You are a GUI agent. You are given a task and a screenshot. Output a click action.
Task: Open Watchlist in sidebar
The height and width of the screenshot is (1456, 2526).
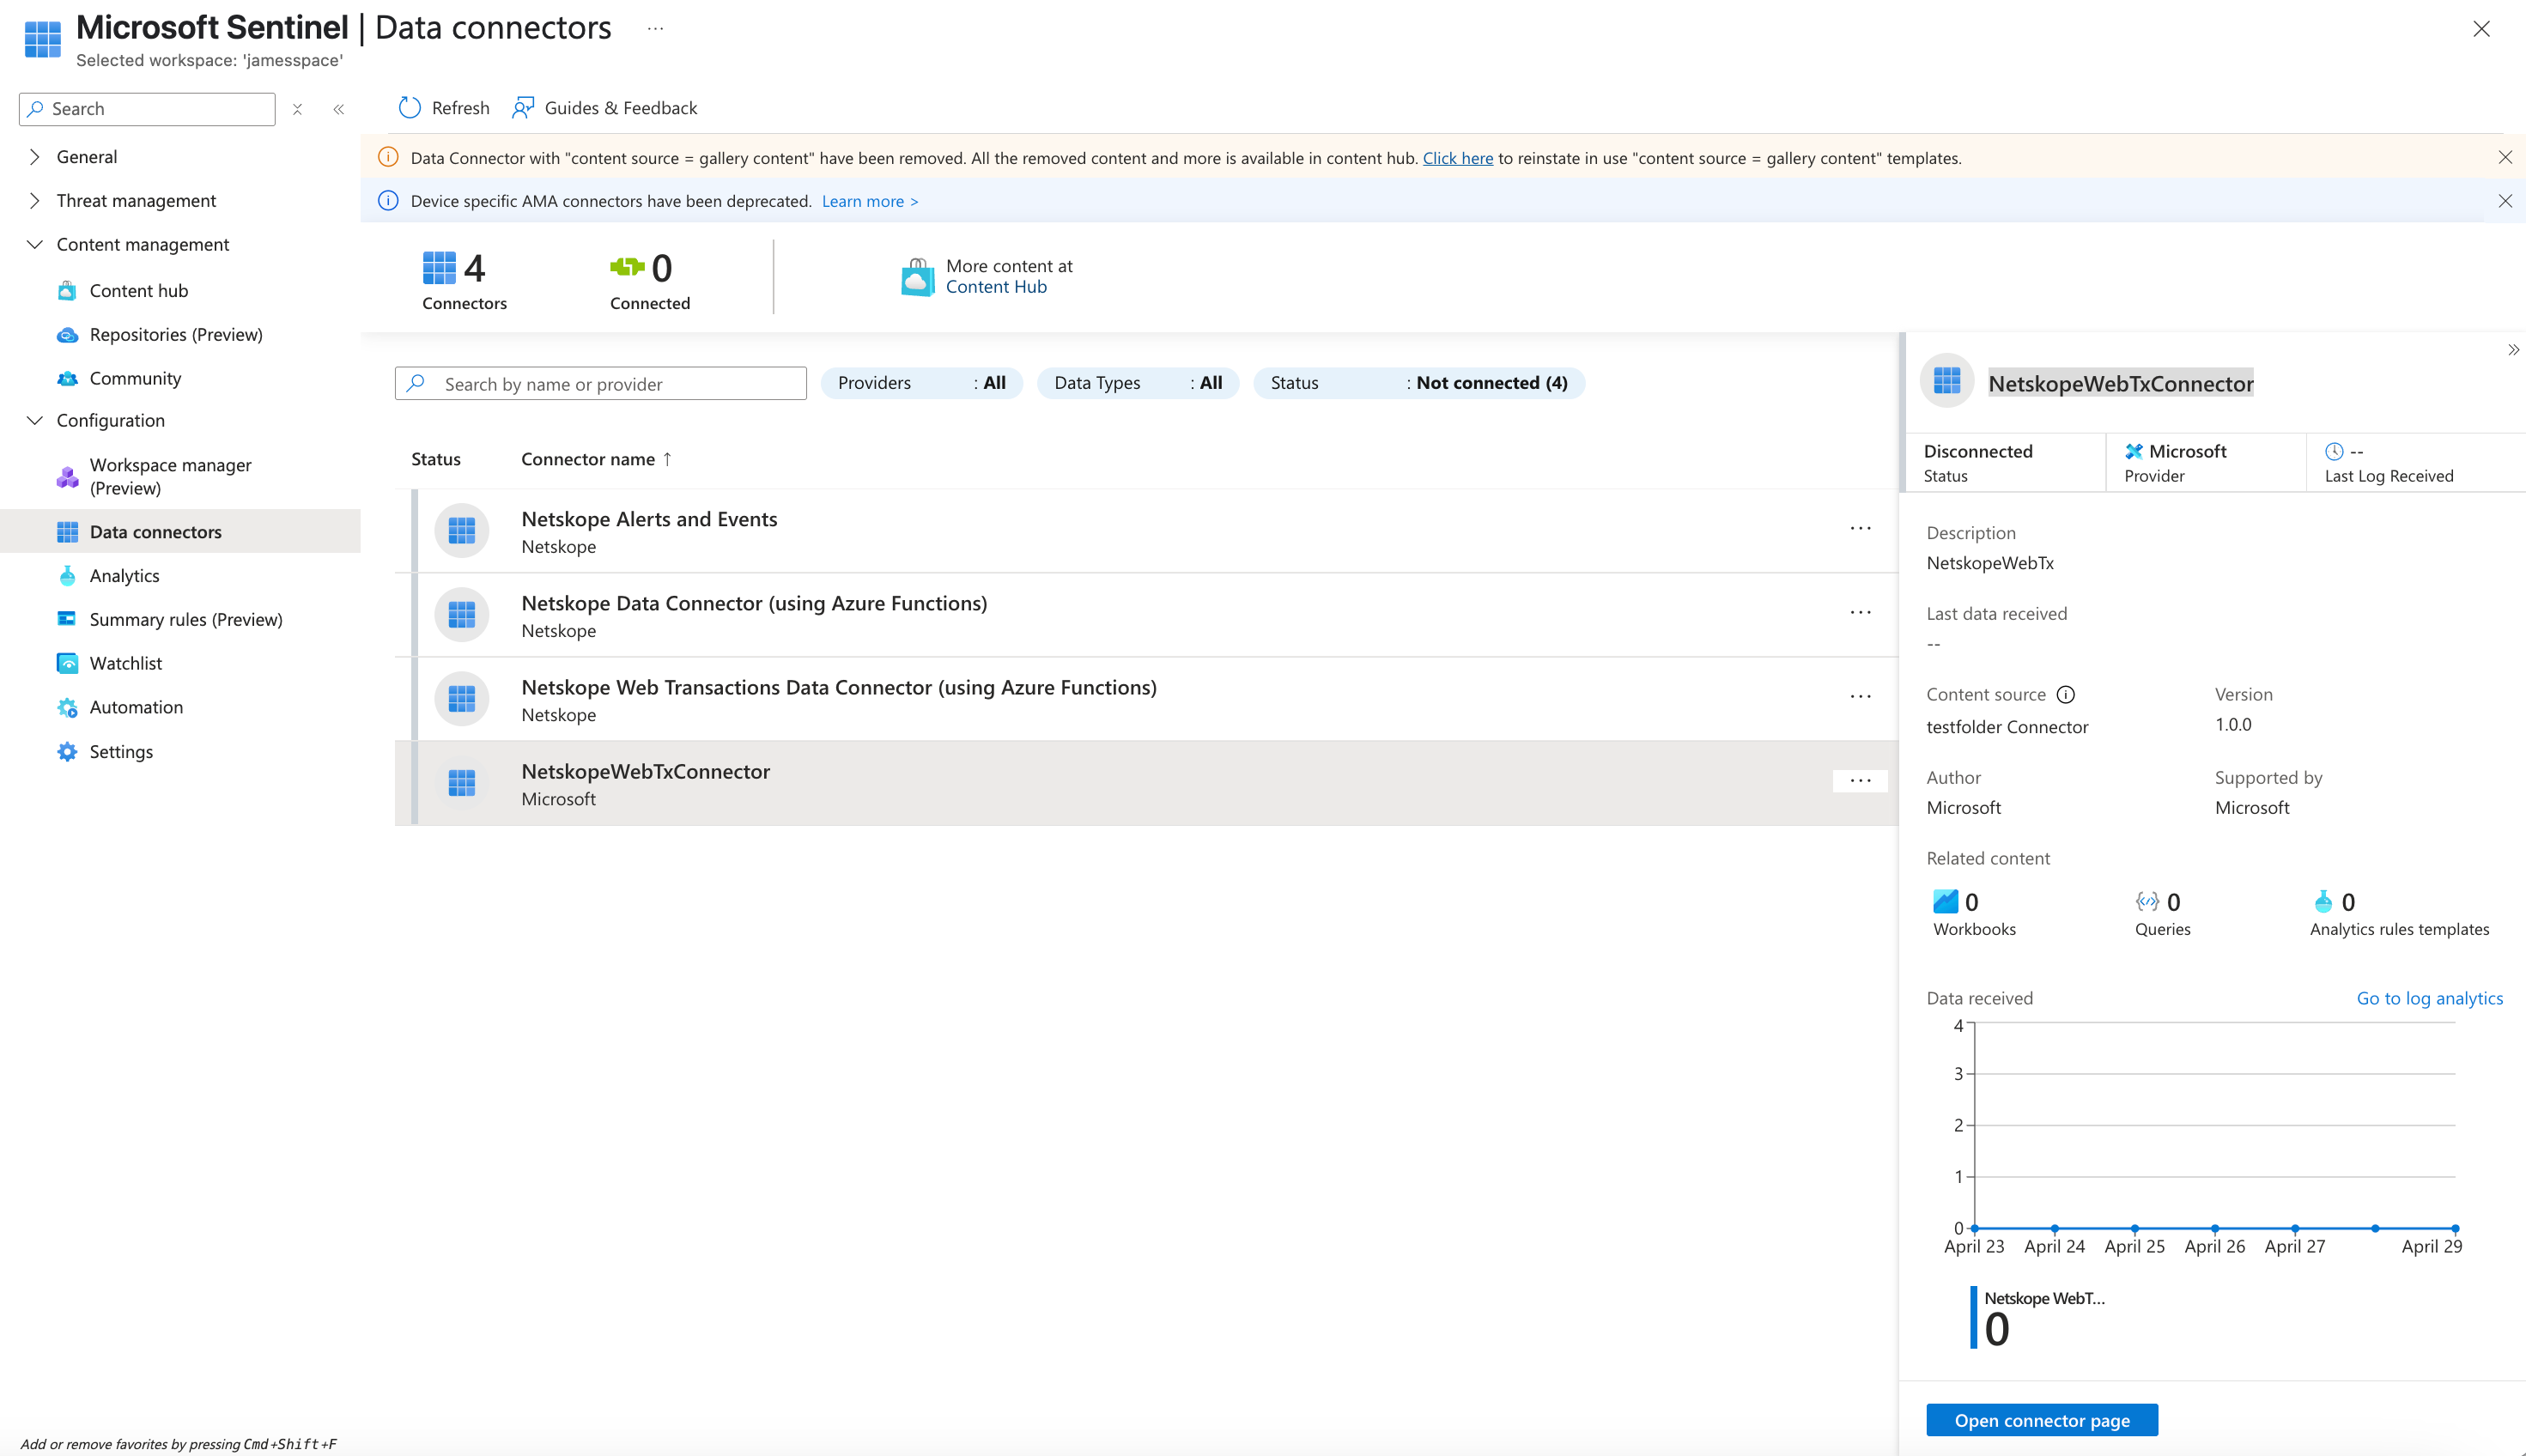click(x=125, y=664)
